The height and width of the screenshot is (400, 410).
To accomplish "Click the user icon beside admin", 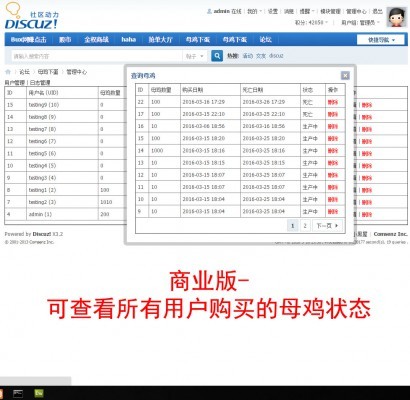I will click(209, 11).
